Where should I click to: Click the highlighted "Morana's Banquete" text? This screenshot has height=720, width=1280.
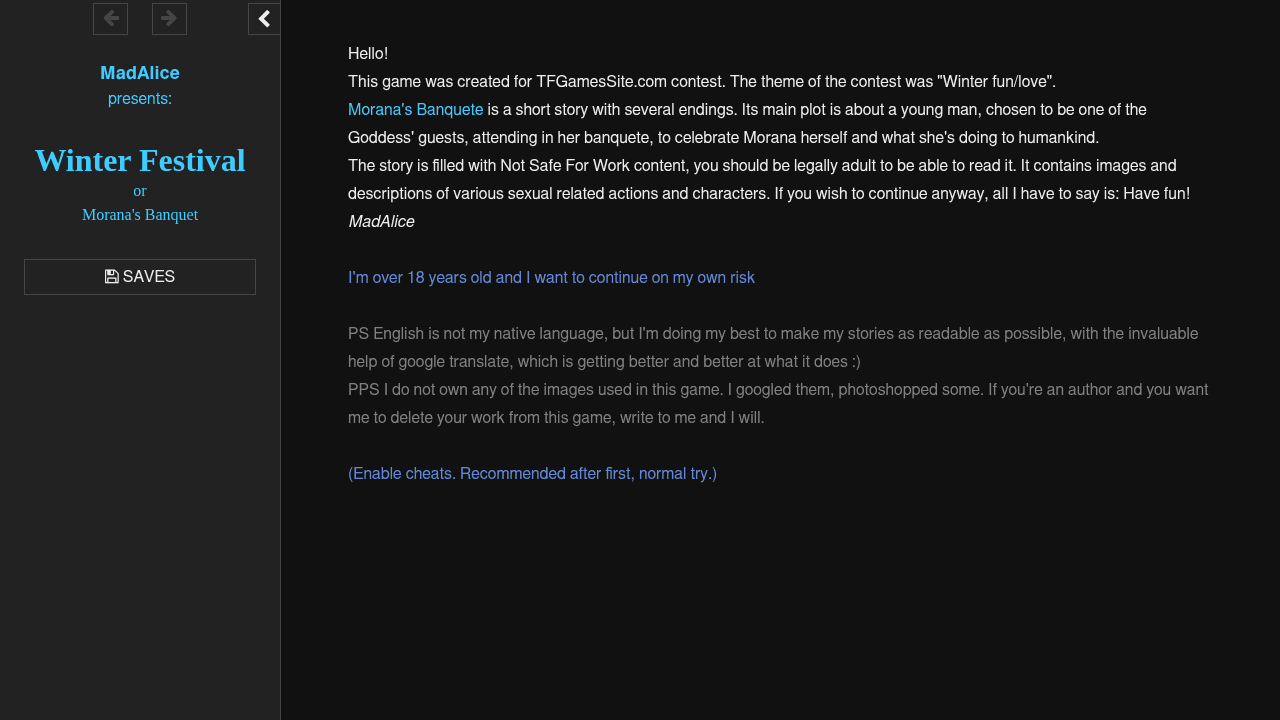[415, 110]
